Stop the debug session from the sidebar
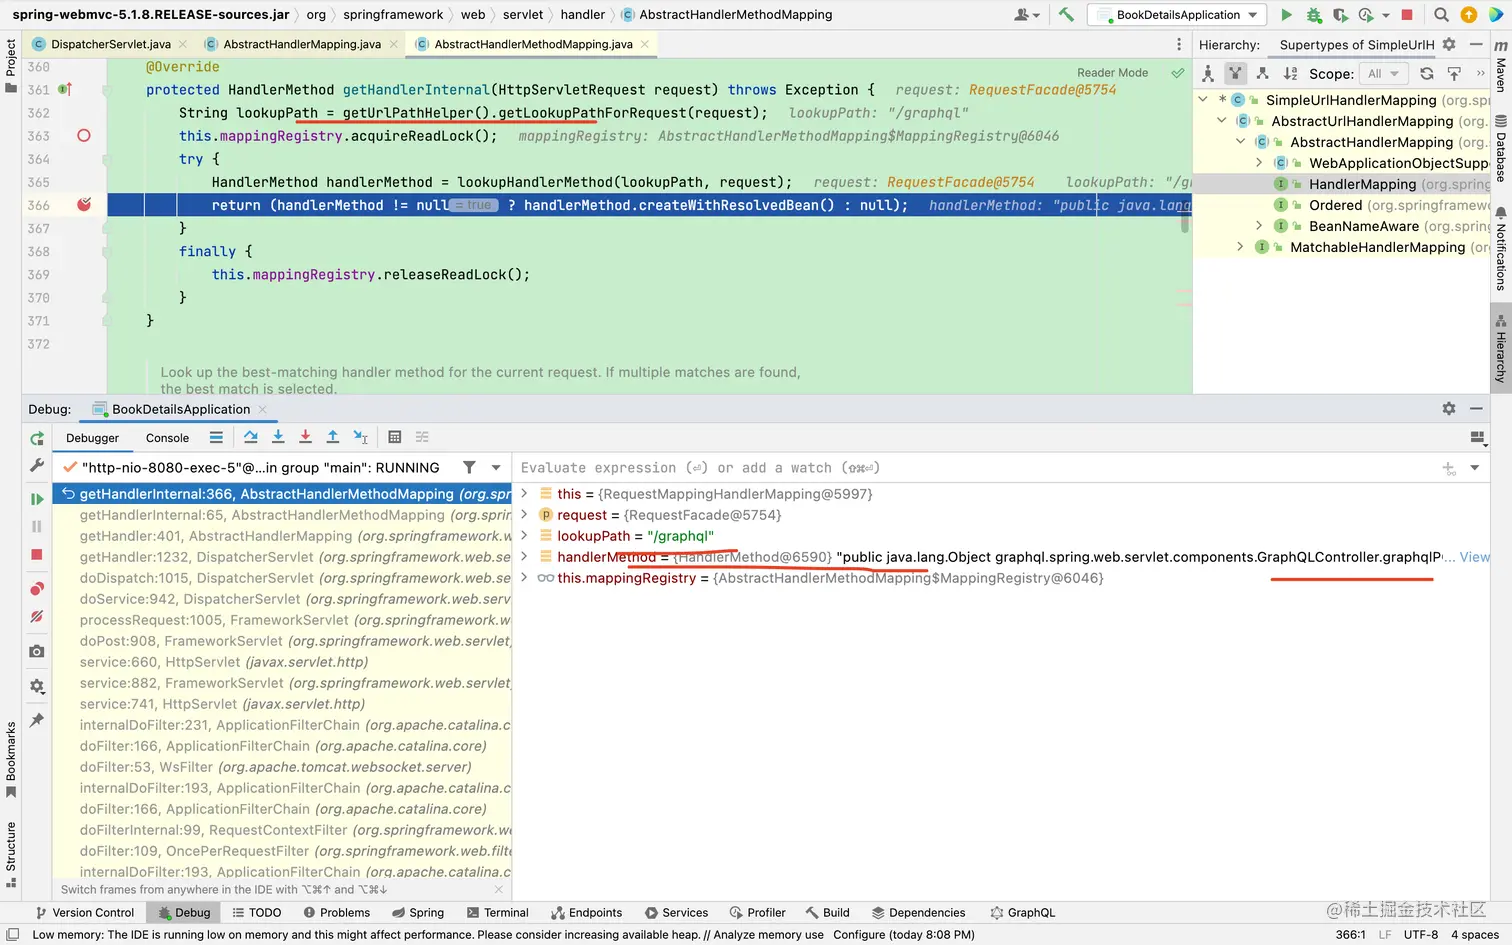This screenshot has height=945, width=1512. tap(37, 555)
